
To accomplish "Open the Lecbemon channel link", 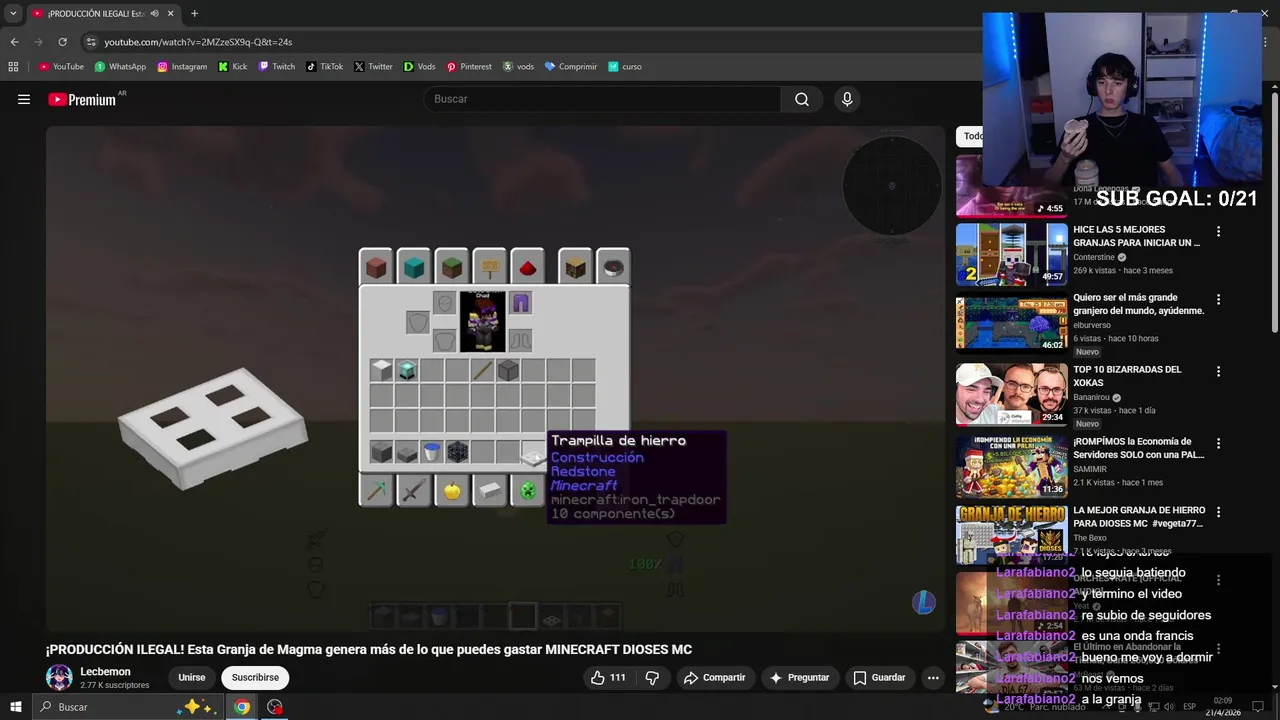I will pyautogui.click(x=105, y=672).
